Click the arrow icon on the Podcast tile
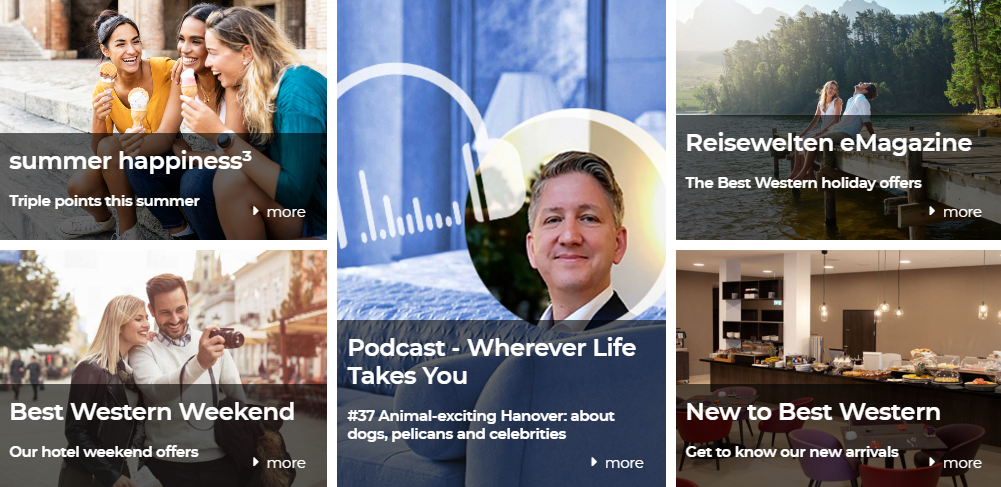1001x487 pixels. point(594,461)
